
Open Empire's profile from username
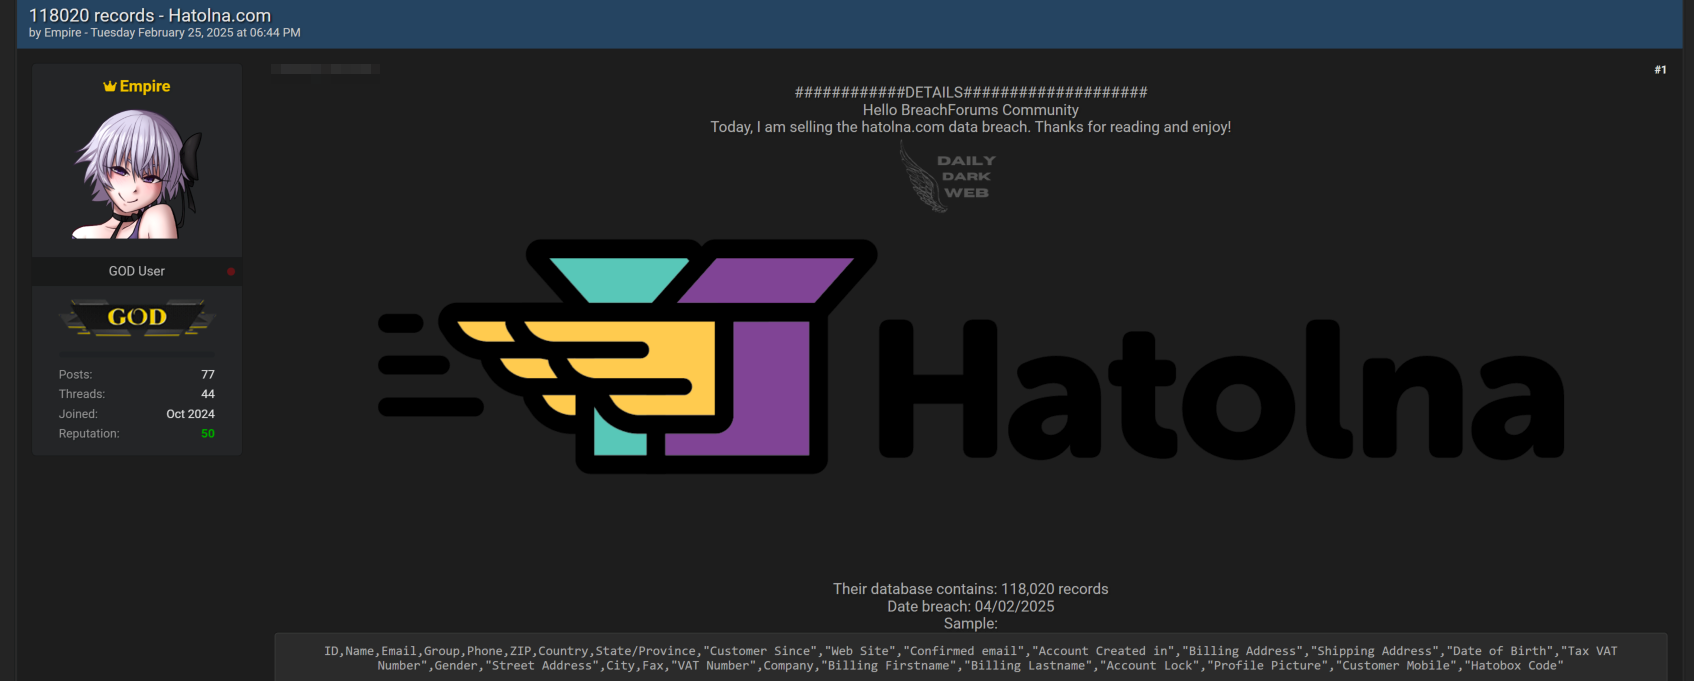(145, 86)
